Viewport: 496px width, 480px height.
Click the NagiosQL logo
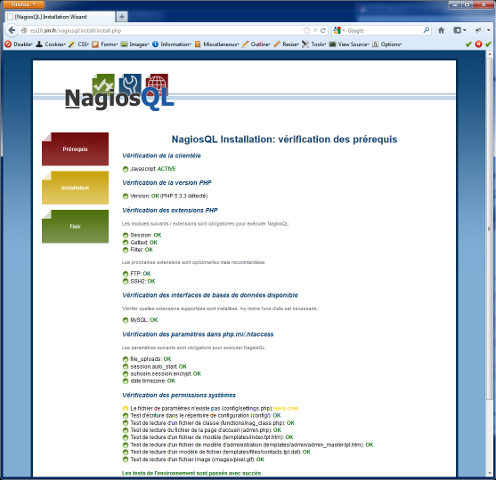click(119, 92)
